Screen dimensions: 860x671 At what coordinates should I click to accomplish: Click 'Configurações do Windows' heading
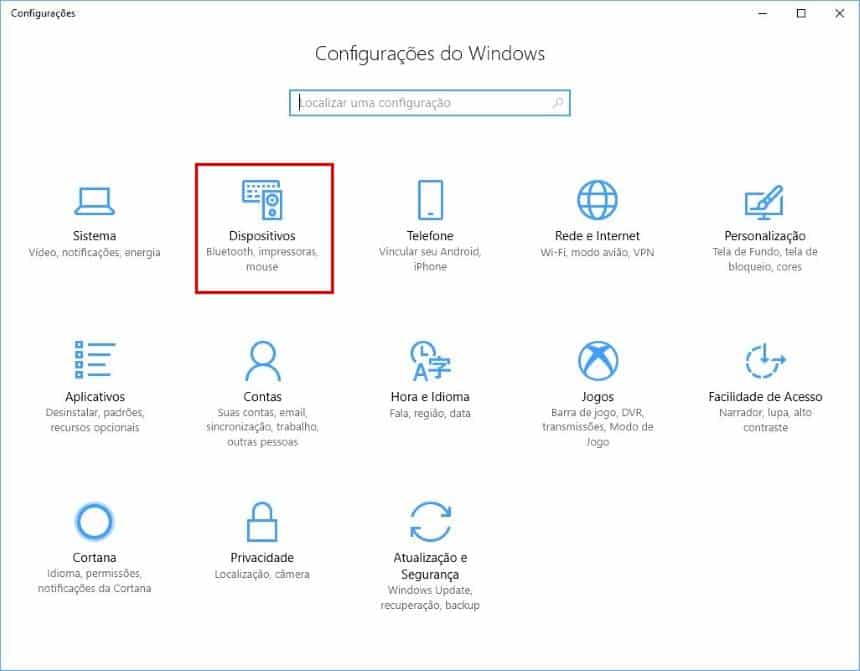pos(430,53)
